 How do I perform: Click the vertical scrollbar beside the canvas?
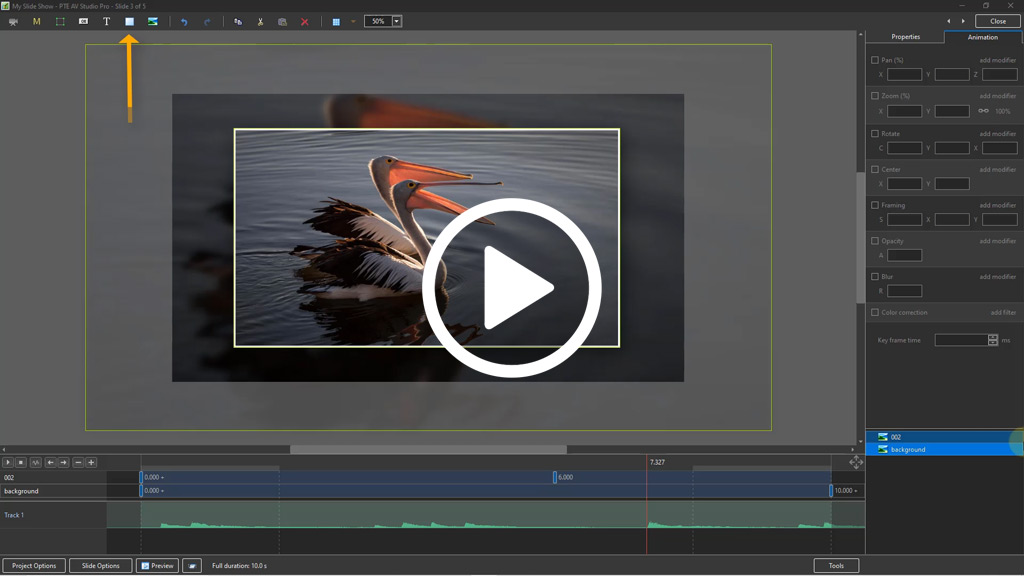click(x=860, y=238)
